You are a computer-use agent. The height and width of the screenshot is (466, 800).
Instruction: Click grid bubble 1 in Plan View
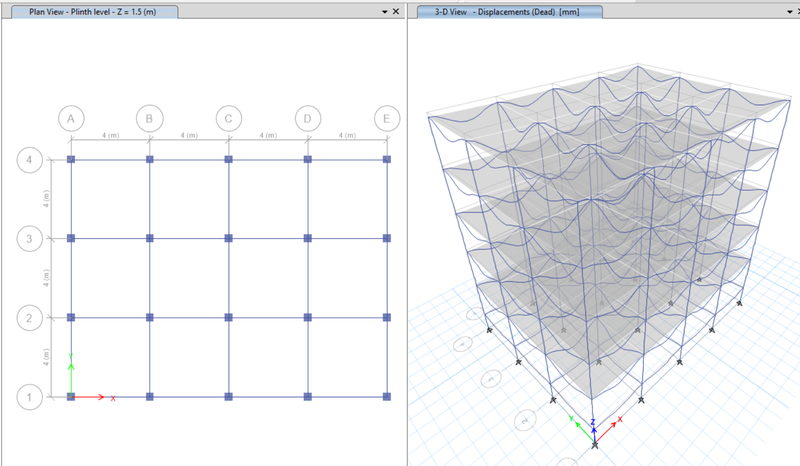[x=30, y=397]
